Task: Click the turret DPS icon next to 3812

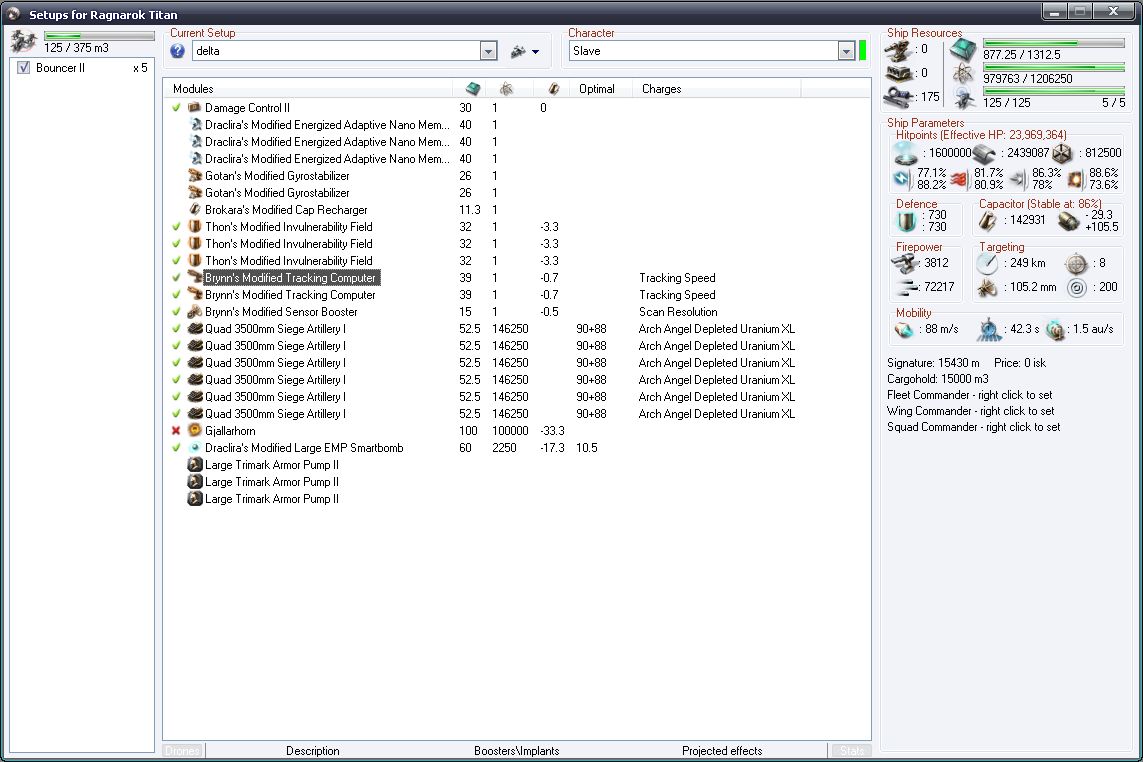Action: (x=906, y=263)
